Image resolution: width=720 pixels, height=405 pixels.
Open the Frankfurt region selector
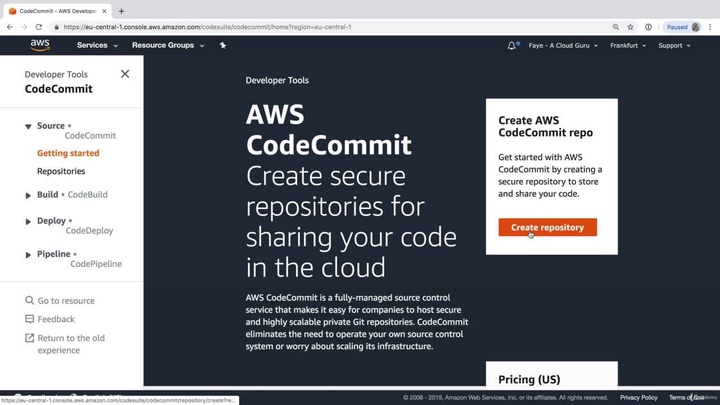click(x=629, y=45)
